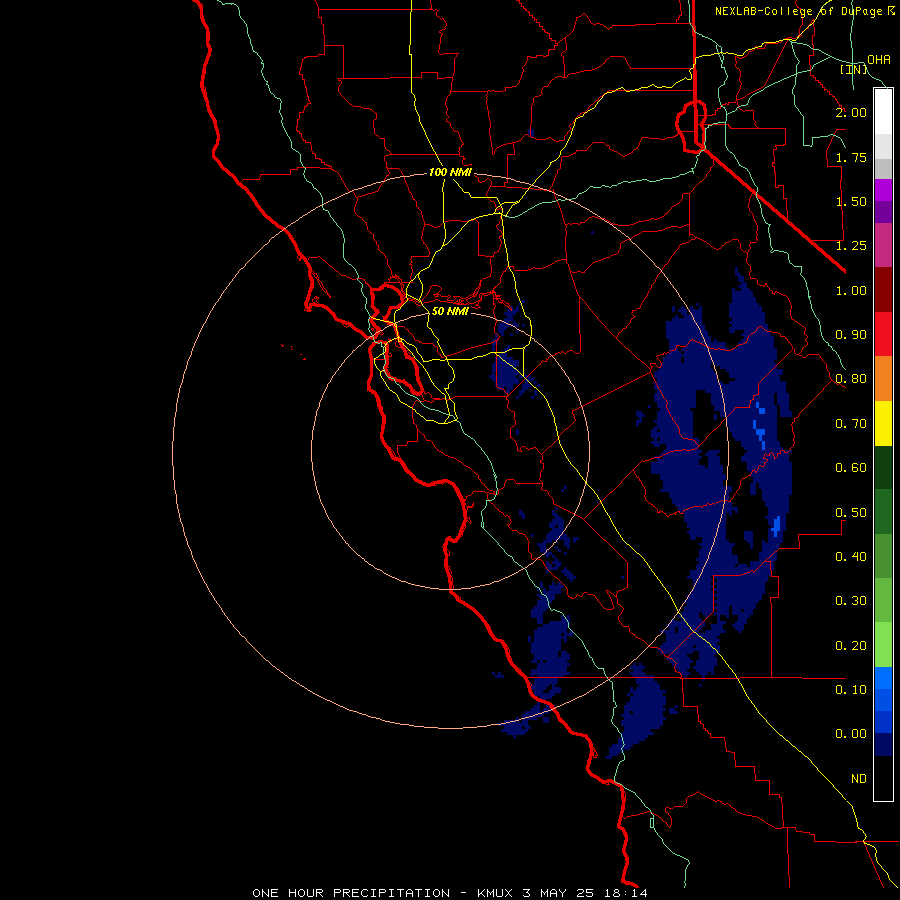900x900 pixels.
Task: Select the bright magenta swatch above 1.50
Action: click(x=883, y=190)
